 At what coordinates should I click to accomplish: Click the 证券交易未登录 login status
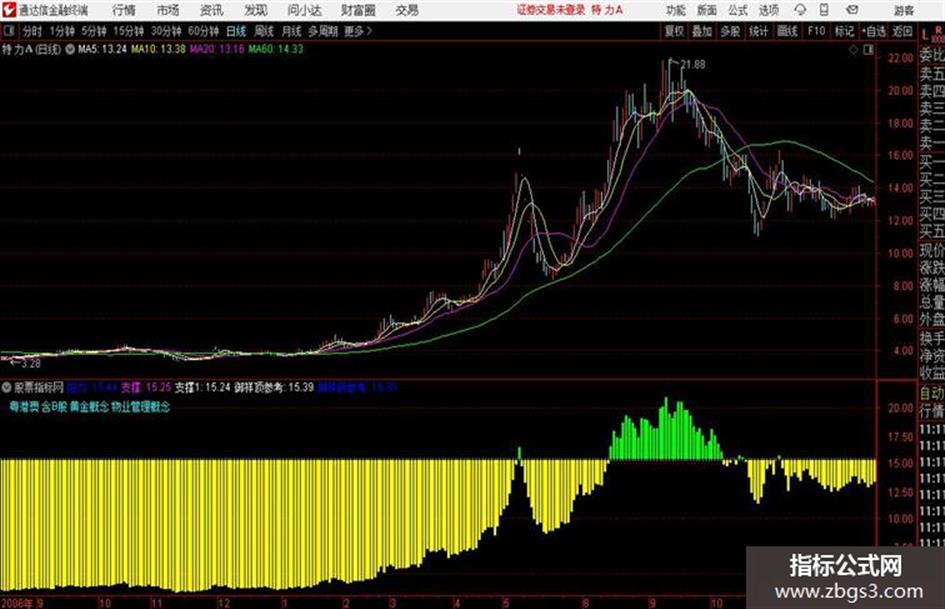pyautogui.click(x=551, y=10)
